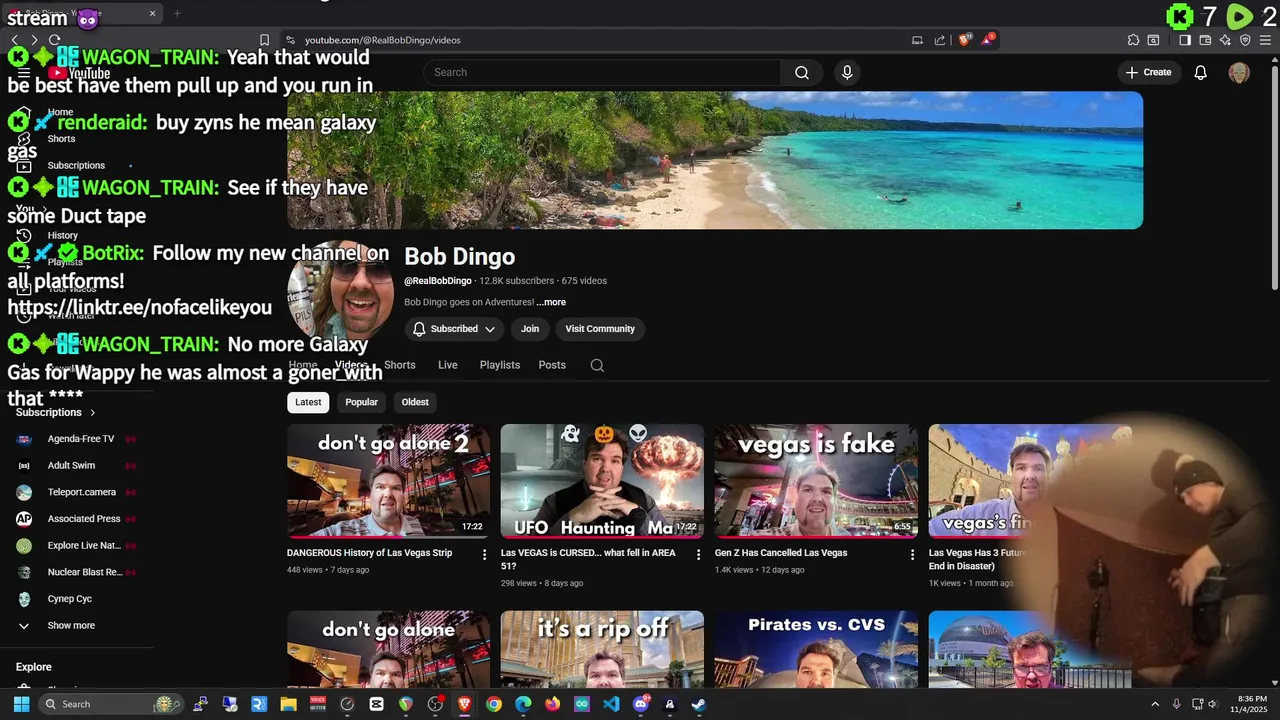
Task: Open Discord from the taskbar
Action: (x=641, y=704)
